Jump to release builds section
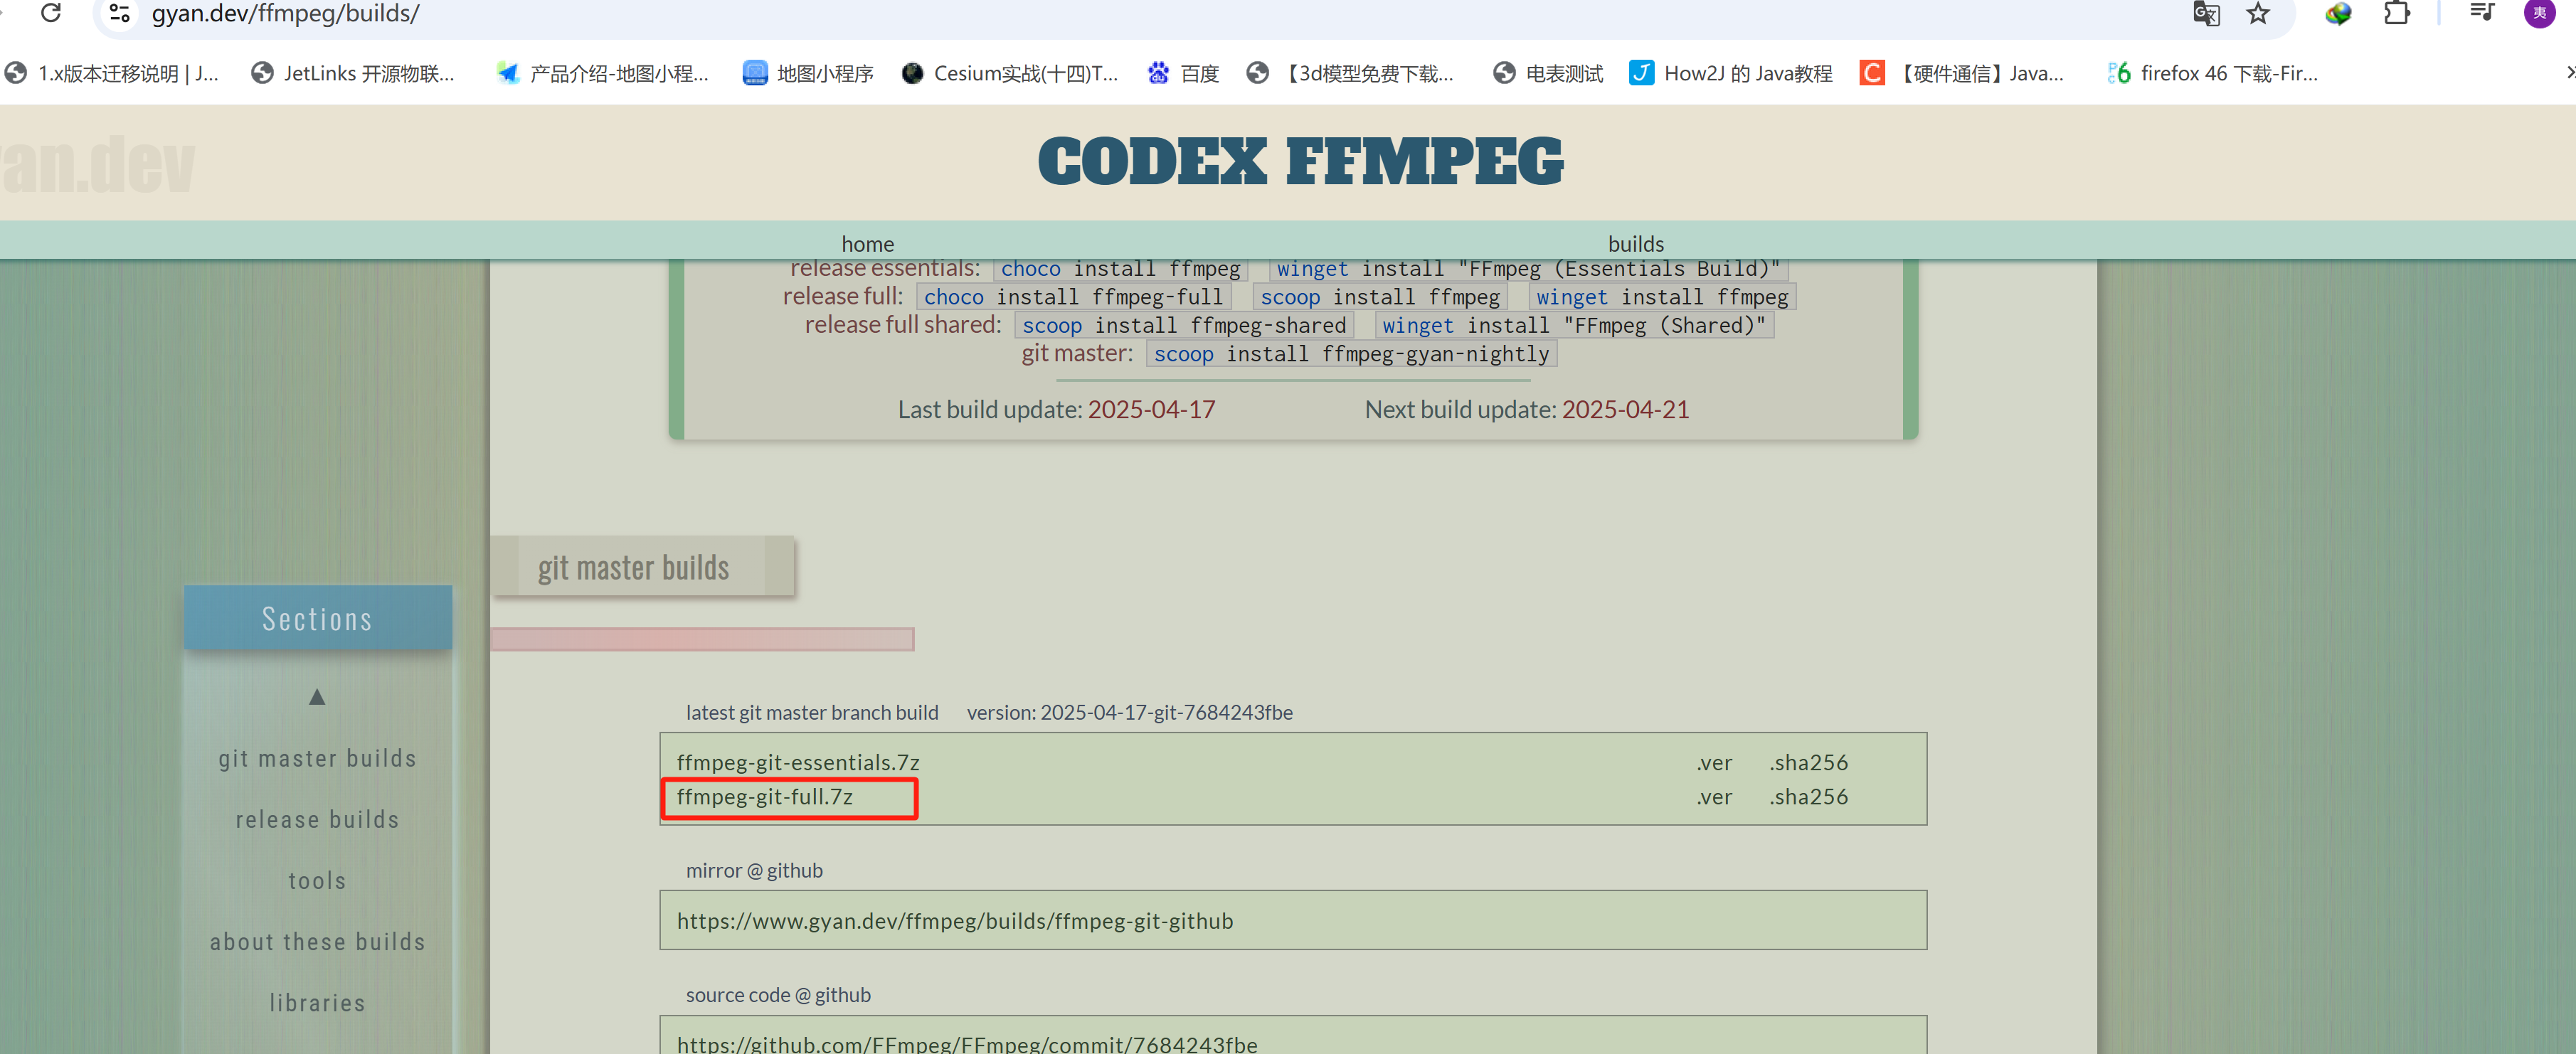Image resolution: width=2576 pixels, height=1054 pixels. point(317,820)
